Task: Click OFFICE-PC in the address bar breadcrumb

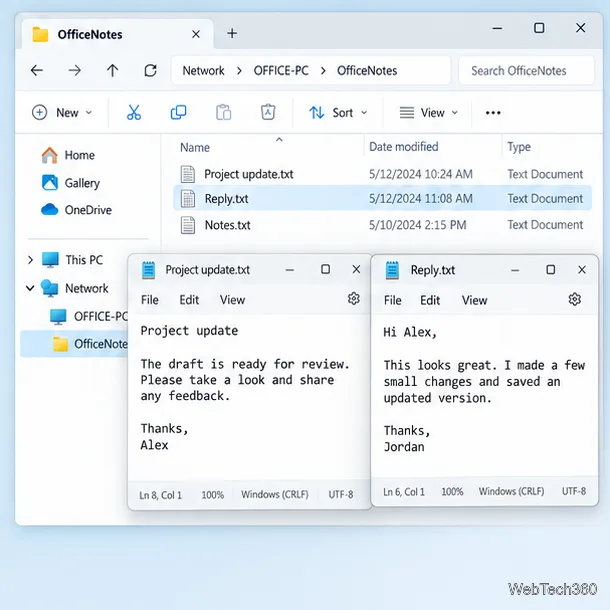Action: [x=281, y=71]
